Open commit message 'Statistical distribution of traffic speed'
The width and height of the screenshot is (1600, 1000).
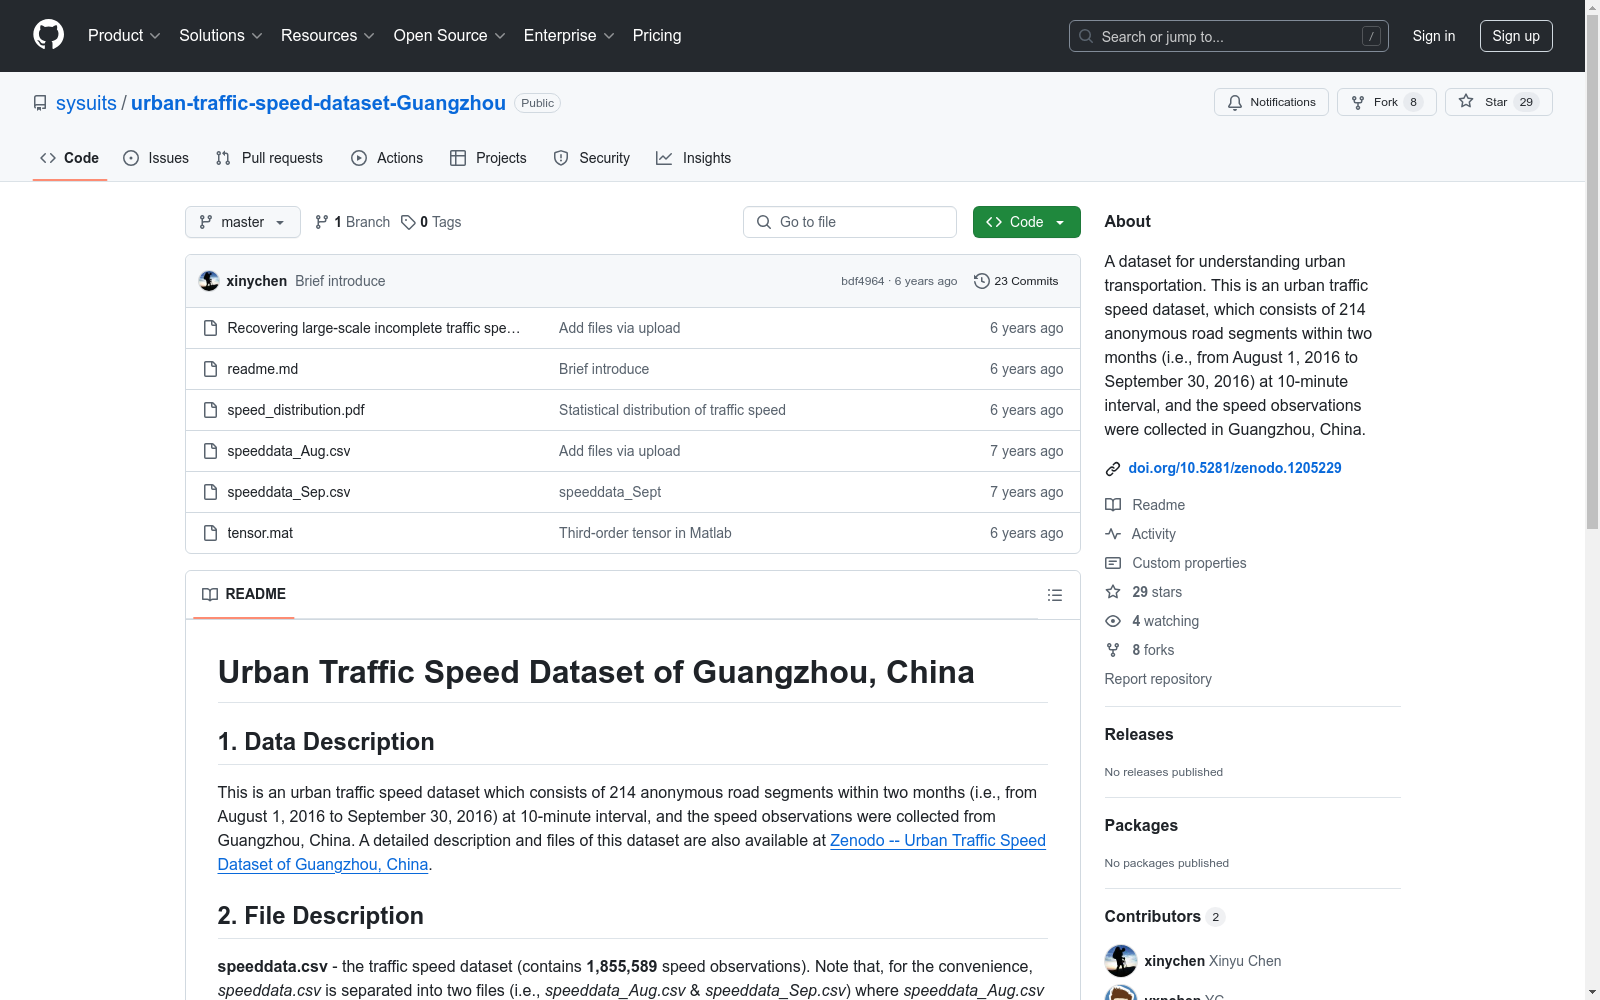click(x=672, y=410)
